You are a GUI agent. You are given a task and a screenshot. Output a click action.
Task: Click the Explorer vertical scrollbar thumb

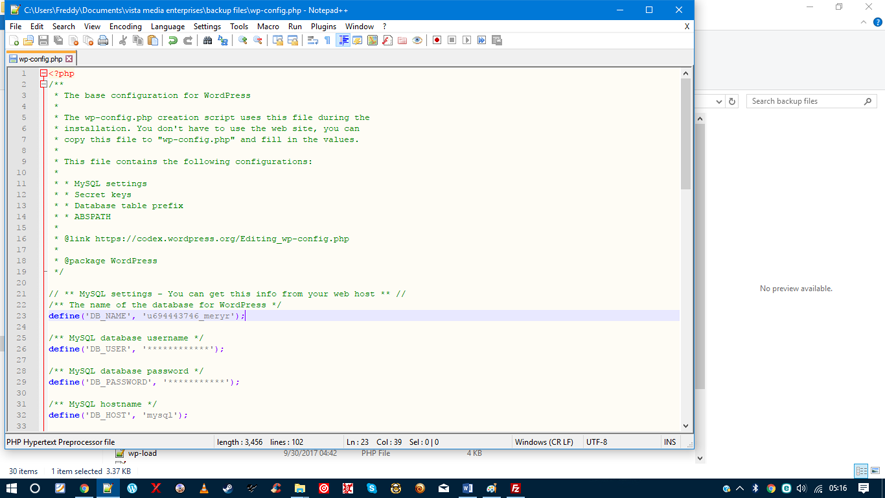pyautogui.click(x=700, y=256)
